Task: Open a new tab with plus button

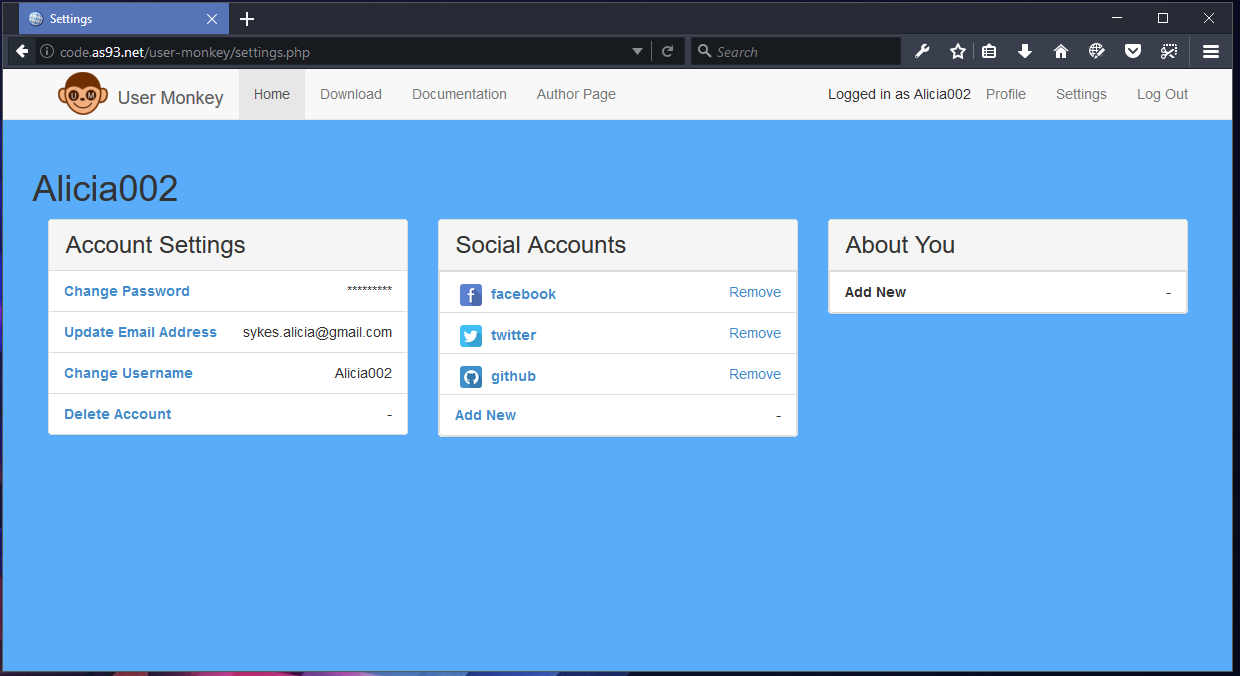Action: coord(247,19)
